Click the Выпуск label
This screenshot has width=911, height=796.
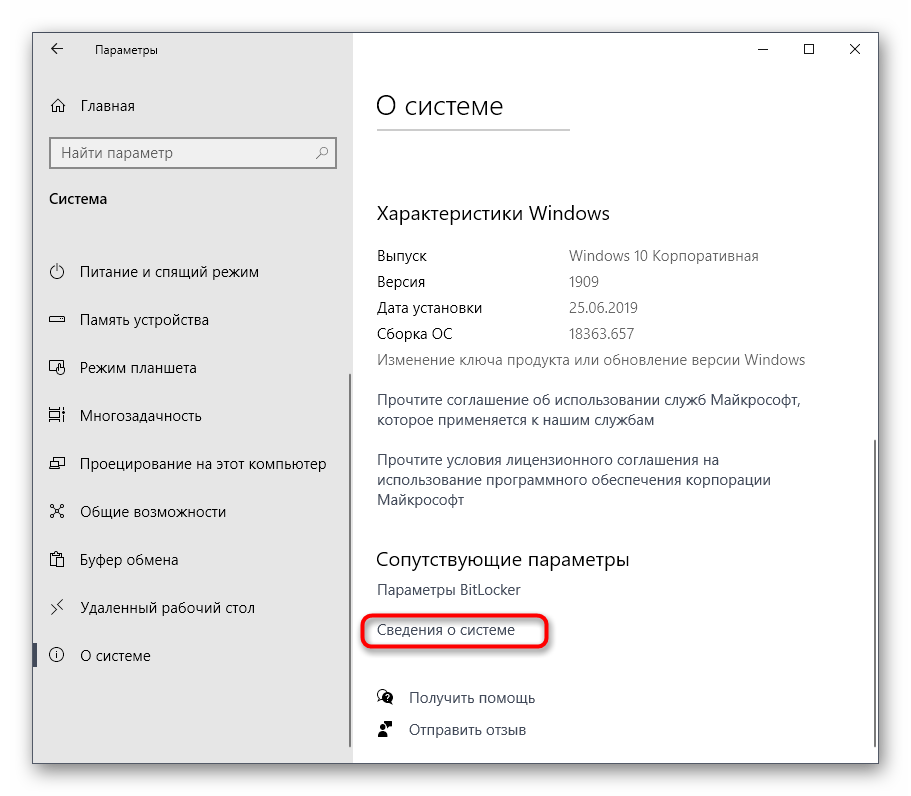[x=401, y=256]
